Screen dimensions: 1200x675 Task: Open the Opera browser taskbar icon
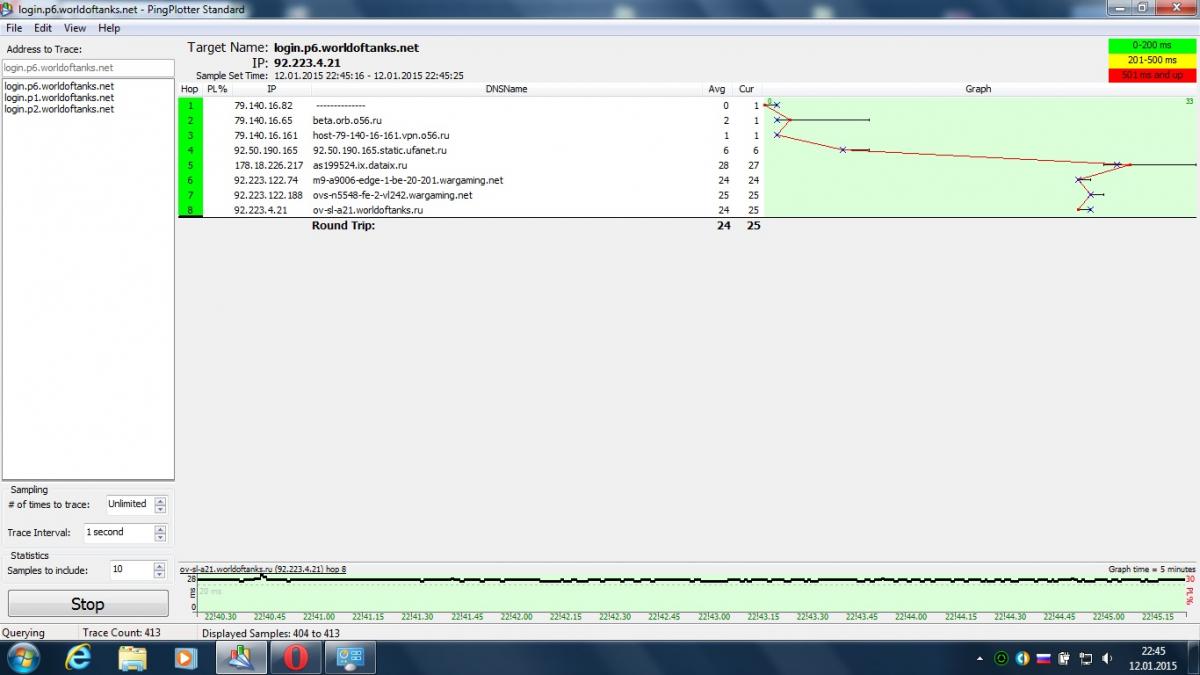[295, 657]
